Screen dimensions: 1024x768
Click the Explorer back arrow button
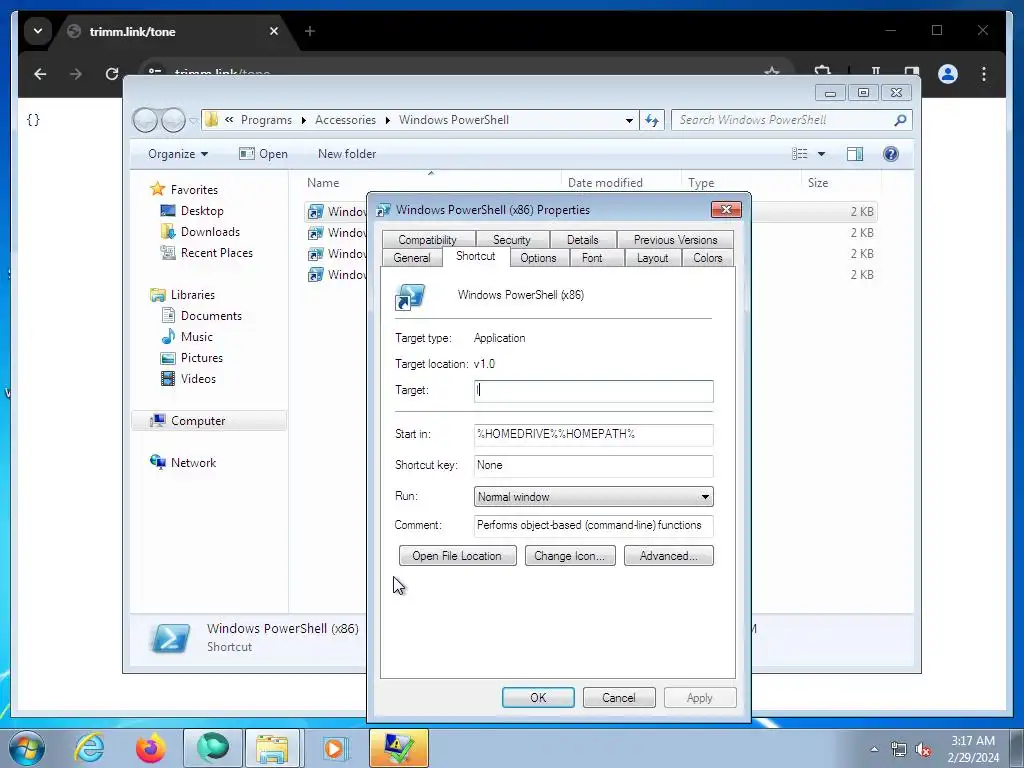tap(145, 120)
